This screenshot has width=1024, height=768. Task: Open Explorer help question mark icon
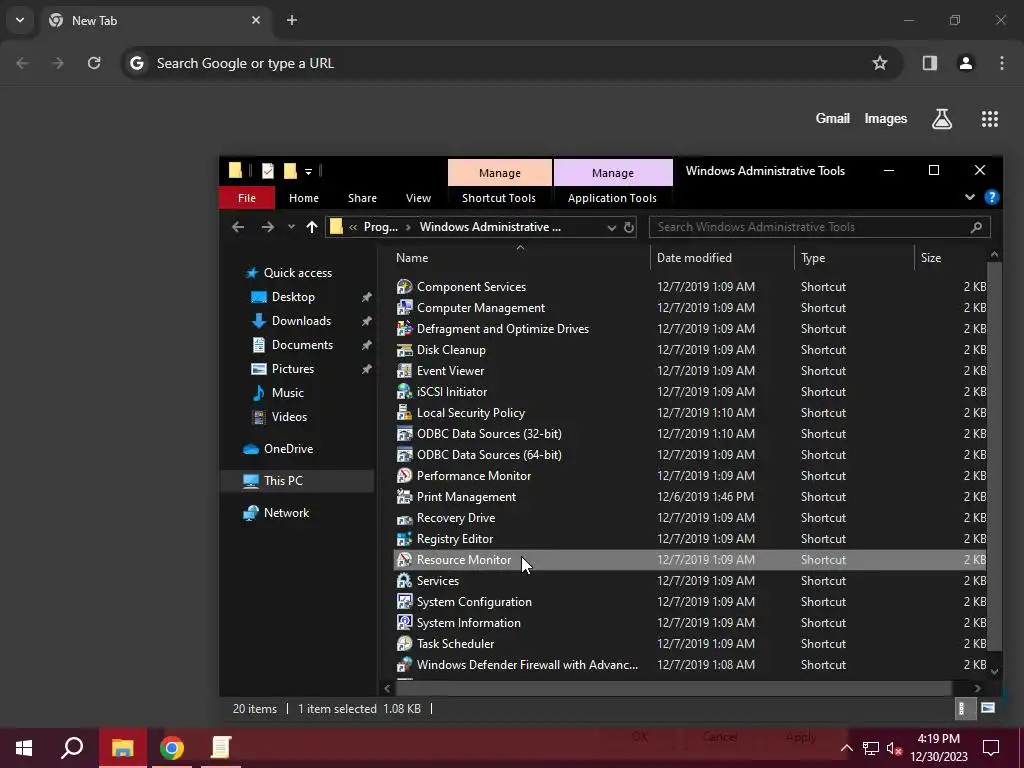991,197
